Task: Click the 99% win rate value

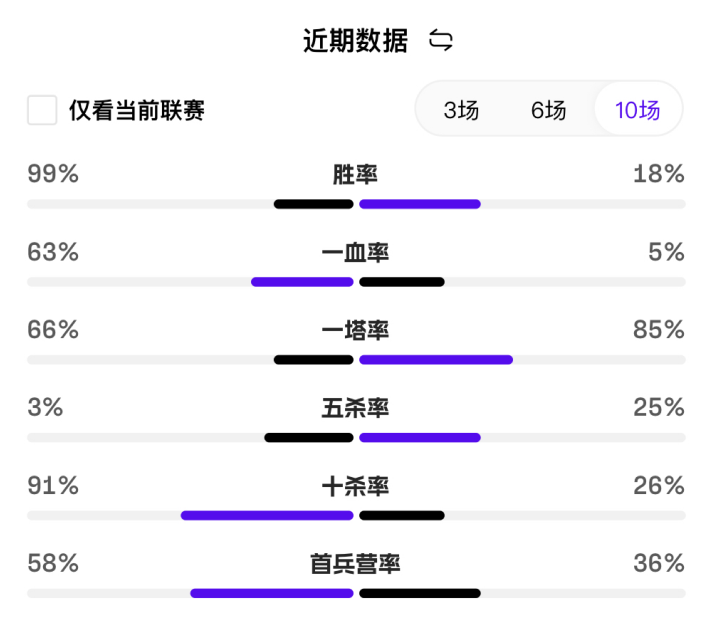Action: (x=53, y=174)
